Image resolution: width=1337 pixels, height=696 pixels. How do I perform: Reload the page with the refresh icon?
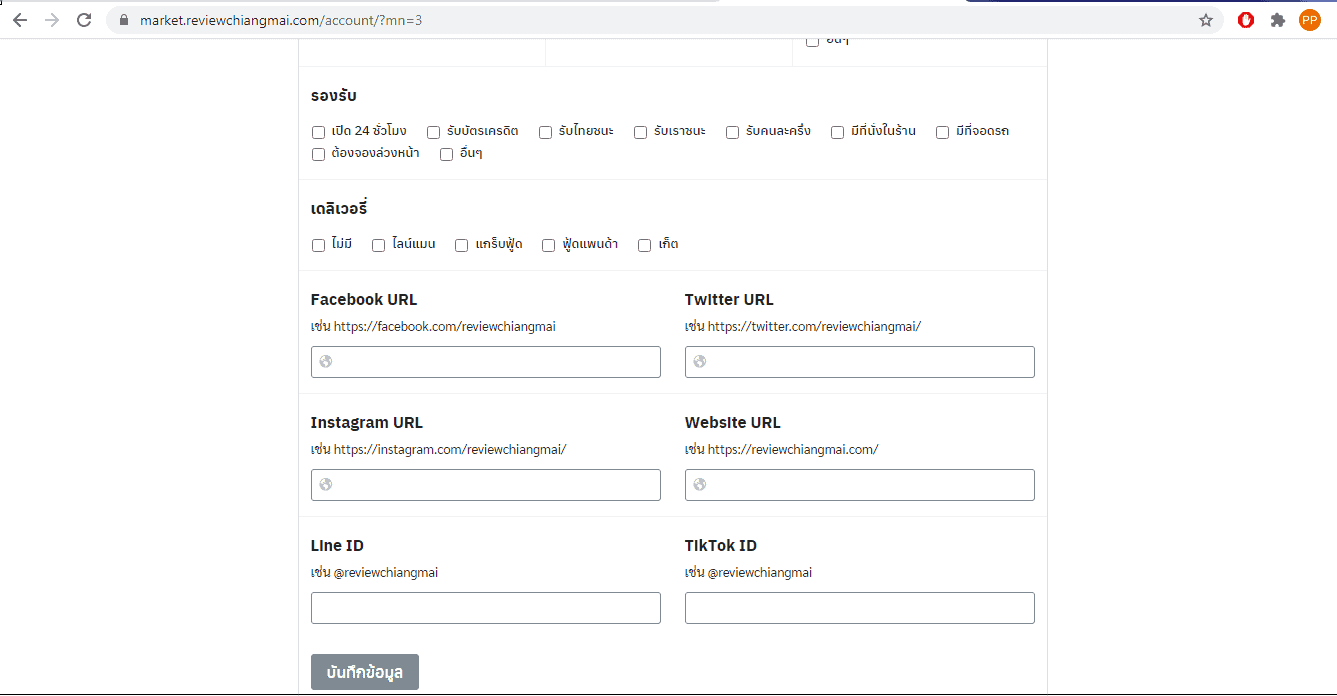tap(84, 20)
